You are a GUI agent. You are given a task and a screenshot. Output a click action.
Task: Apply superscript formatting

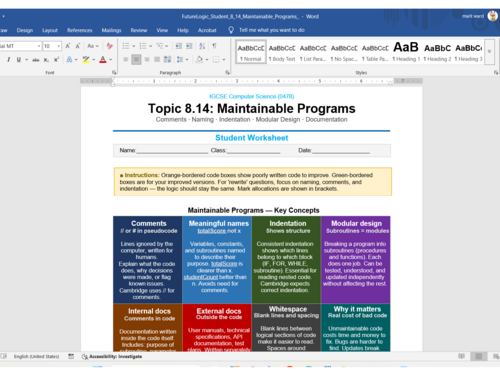tap(56, 60)
